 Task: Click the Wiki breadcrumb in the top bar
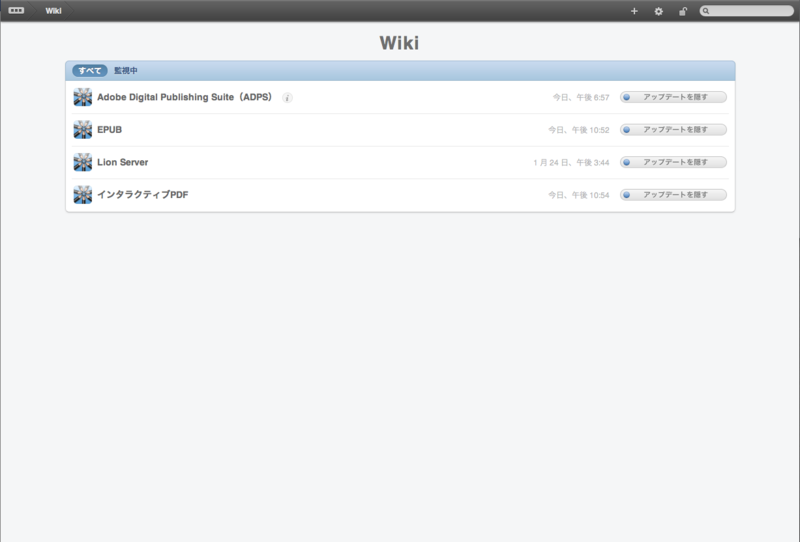(53, 11)
